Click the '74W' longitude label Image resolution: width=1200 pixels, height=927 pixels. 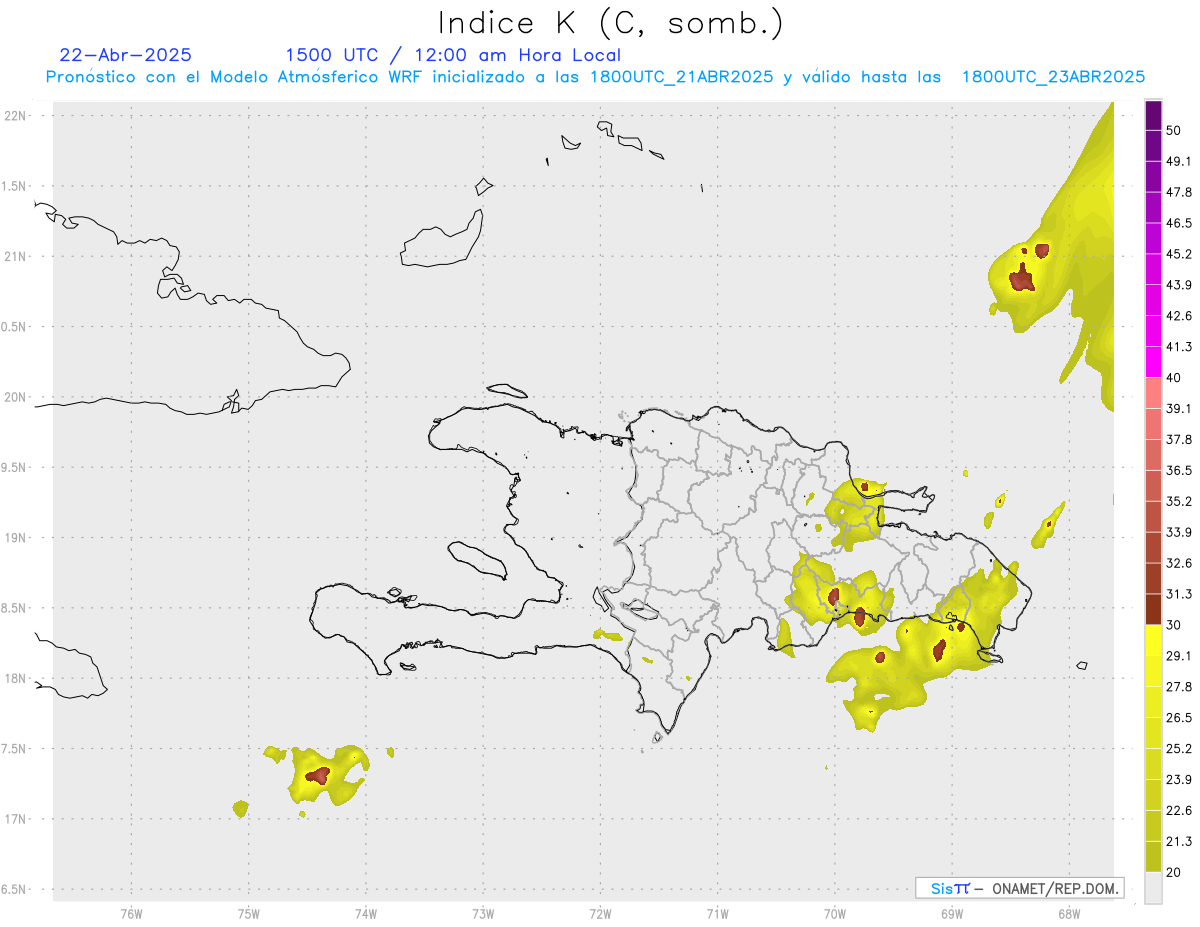pyautogui.click(x=365, y=913)
